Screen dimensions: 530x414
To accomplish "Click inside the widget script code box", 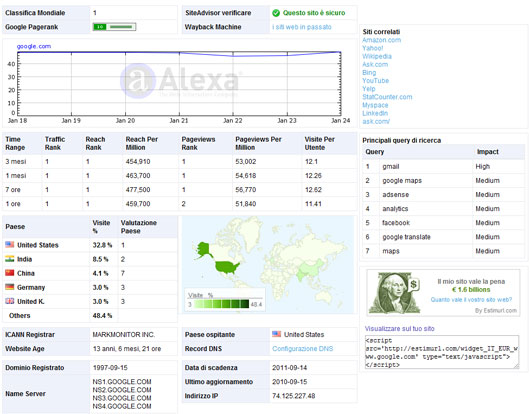I will (442, 352).
